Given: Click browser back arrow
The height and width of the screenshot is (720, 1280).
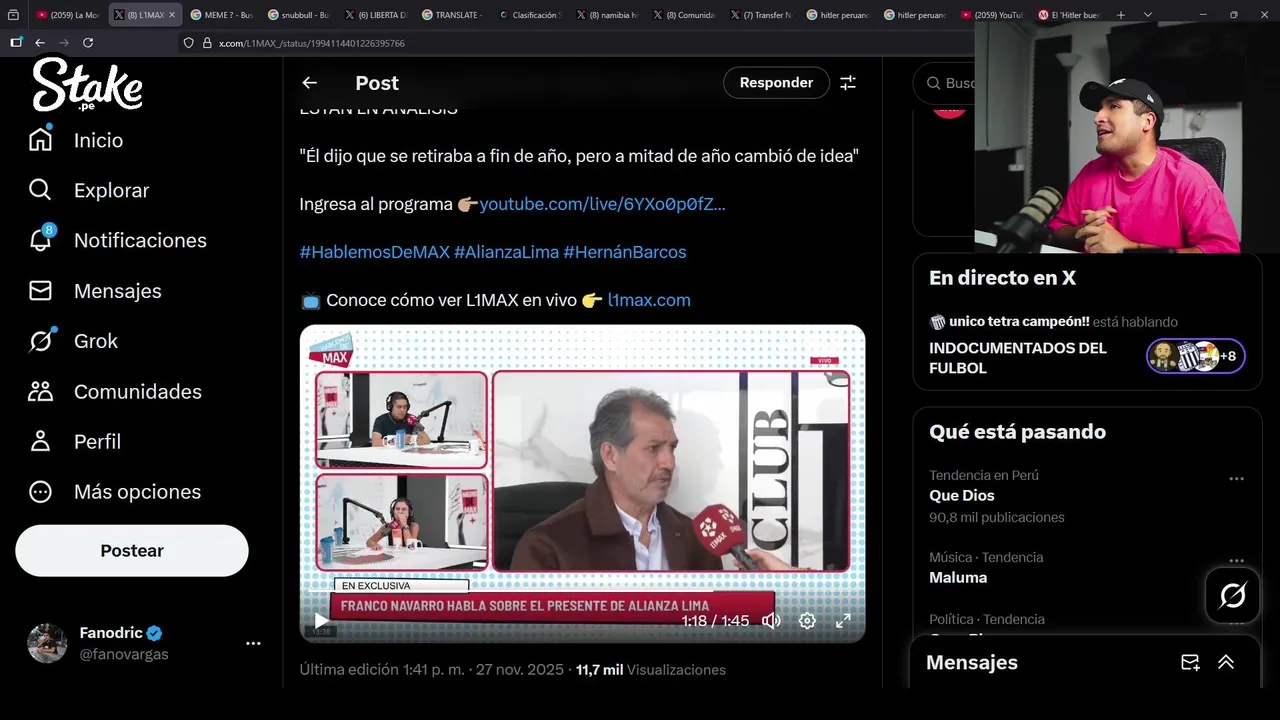Looking at the screenshot, I should click(x=40, y=43).
